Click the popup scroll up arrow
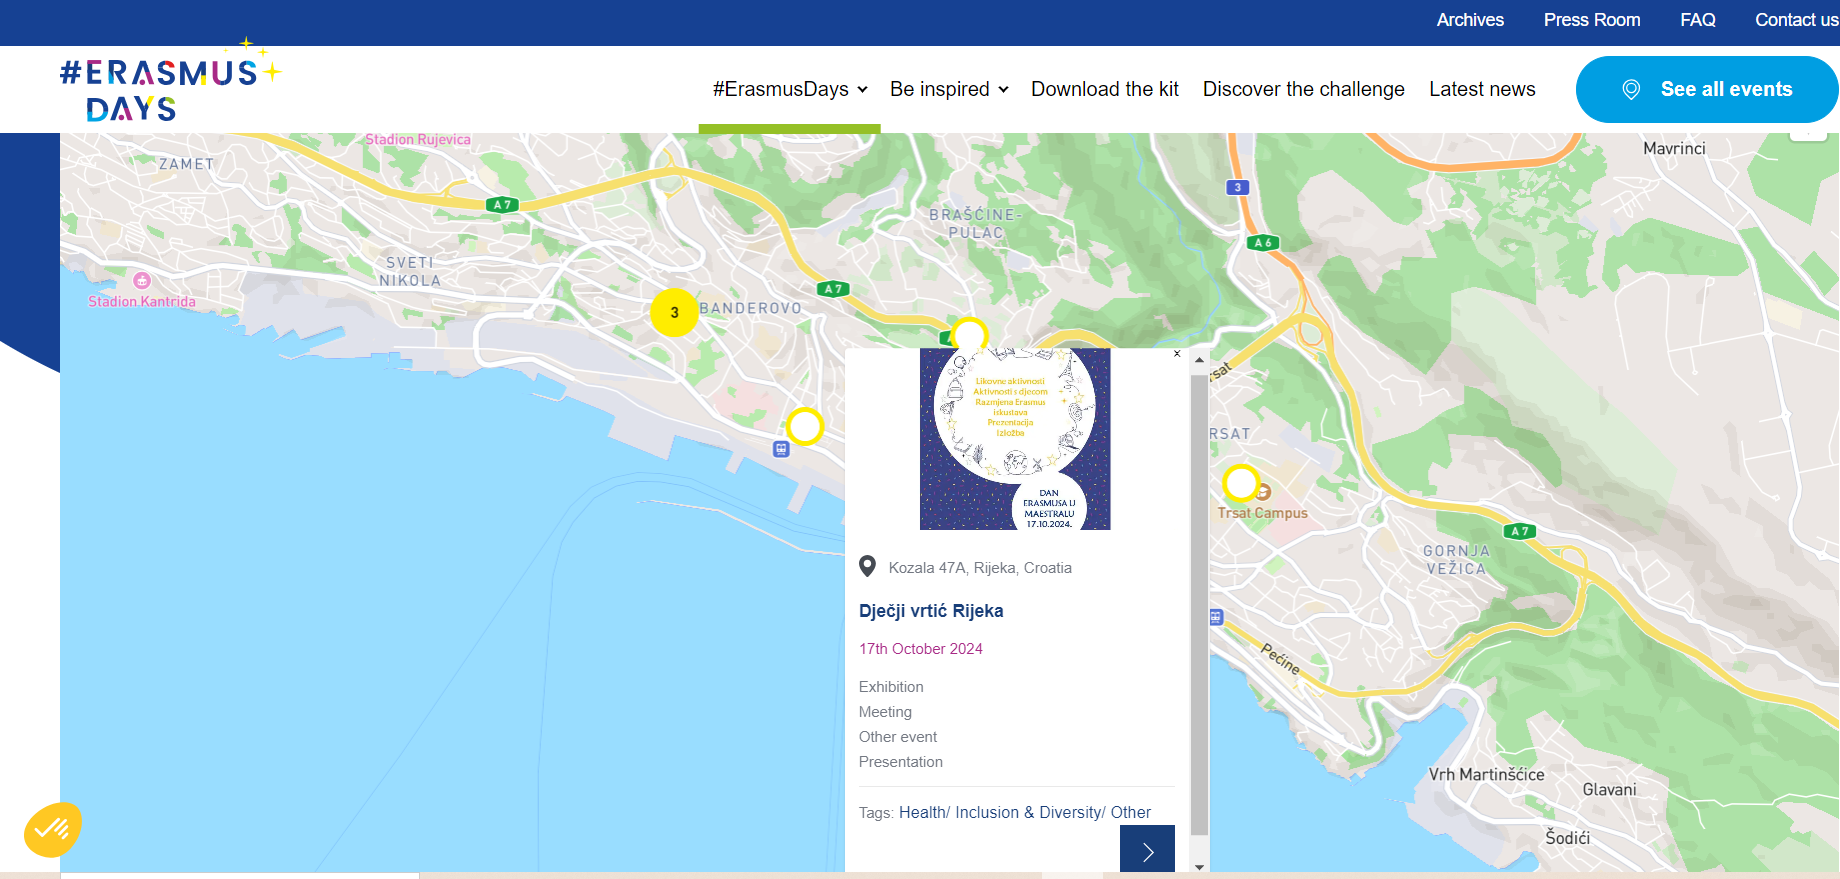The height and width of the screenshot is (879, 1840). click(1199, 359)
